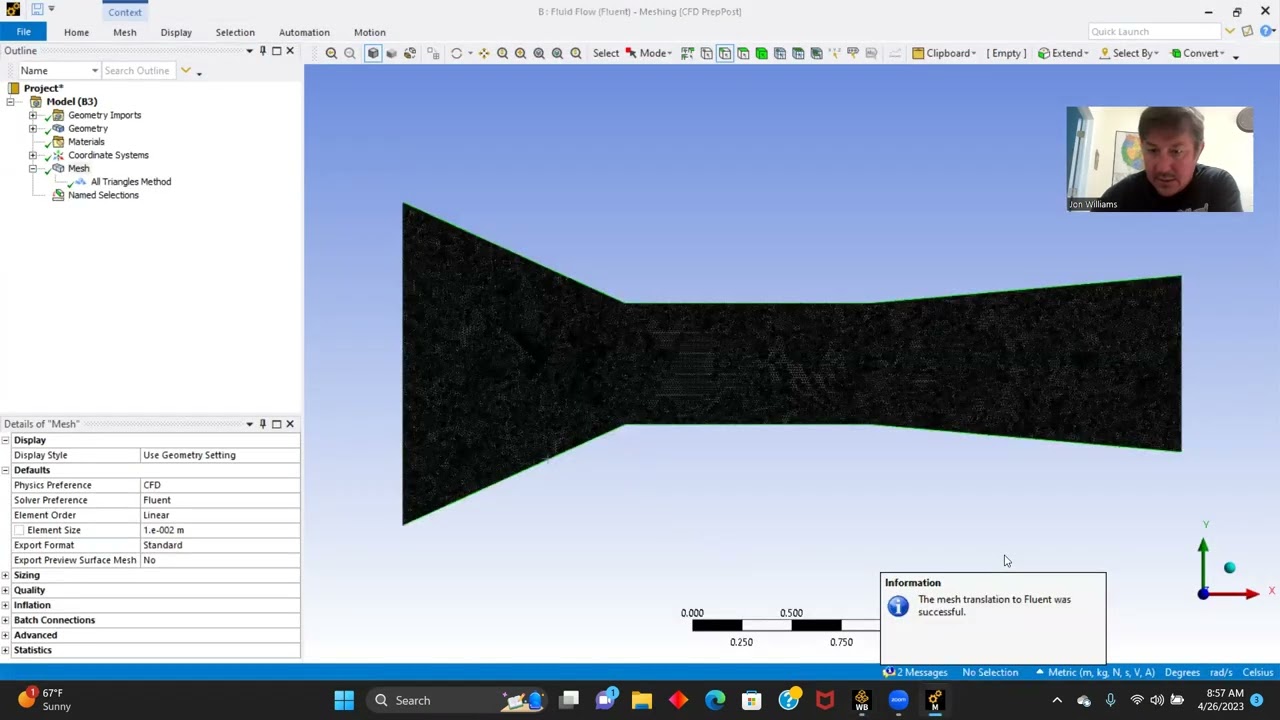Open the Windows Start menu
Viewport: 1280px width, 720px height.
[344, 700]
